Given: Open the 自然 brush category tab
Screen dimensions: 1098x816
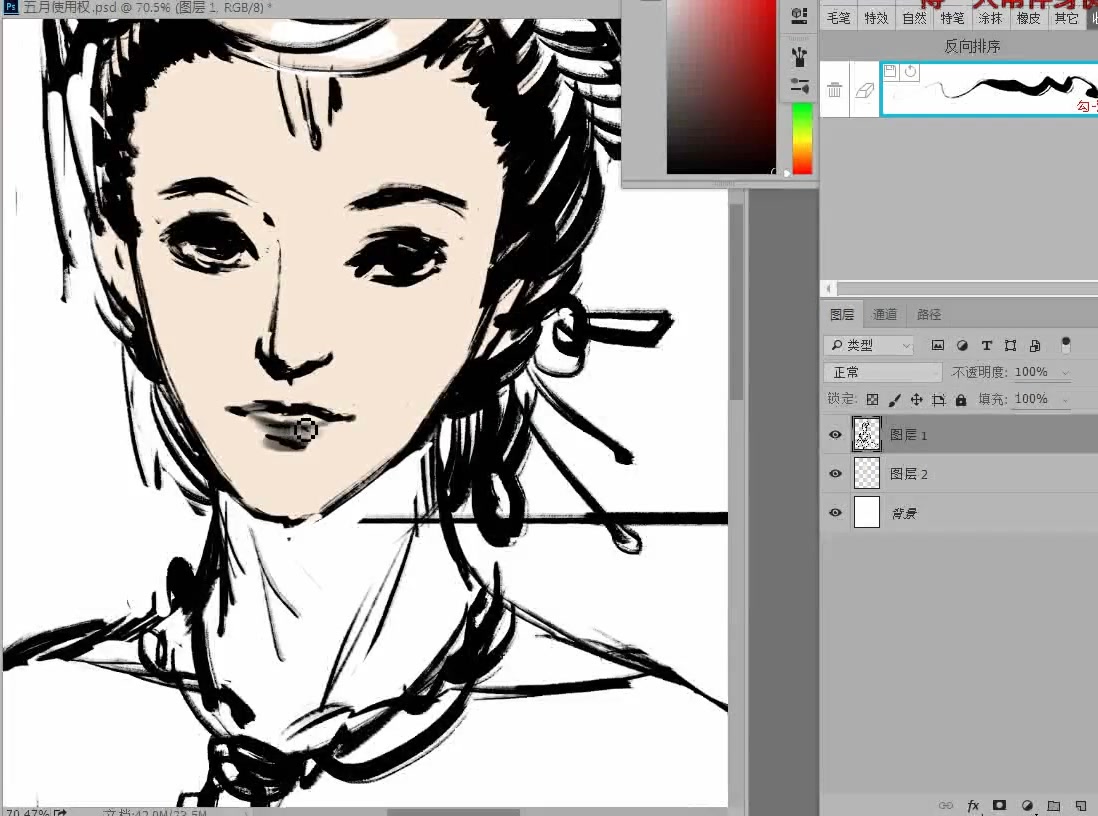Looking at the screenshot, I should click(914, 18).
